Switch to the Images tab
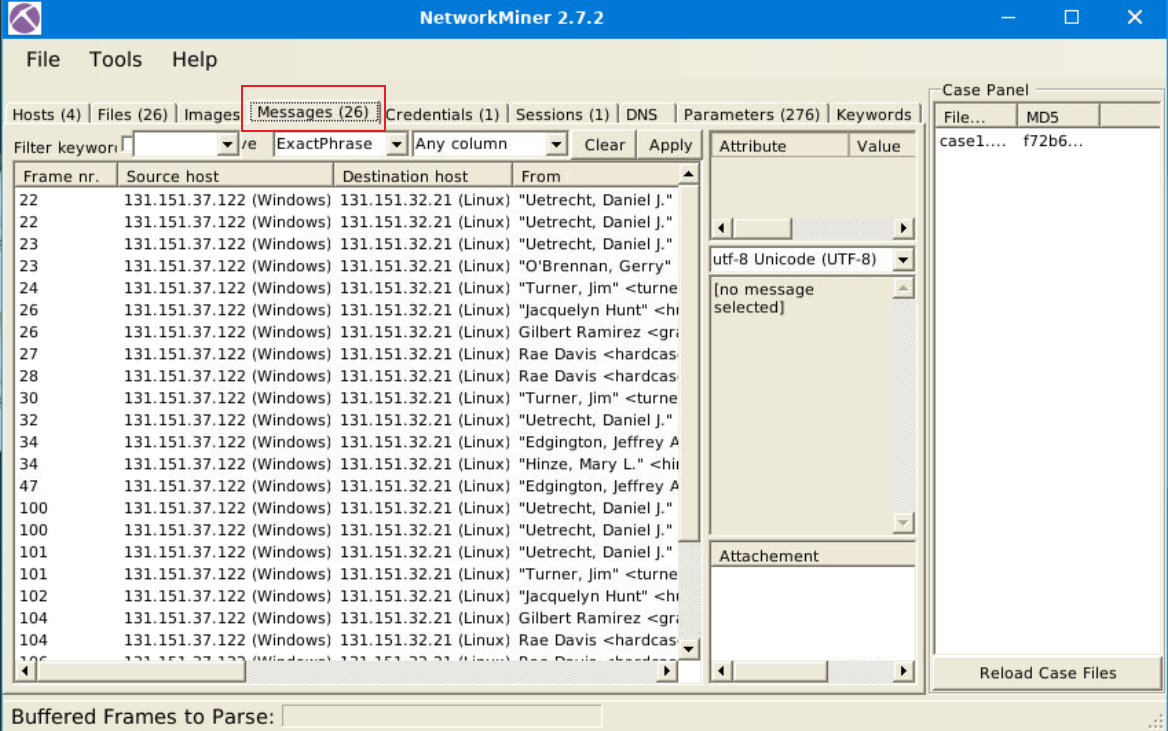The width and height of the screenshot is (1168, 731). pyautogui.click(x=212, y=115)
